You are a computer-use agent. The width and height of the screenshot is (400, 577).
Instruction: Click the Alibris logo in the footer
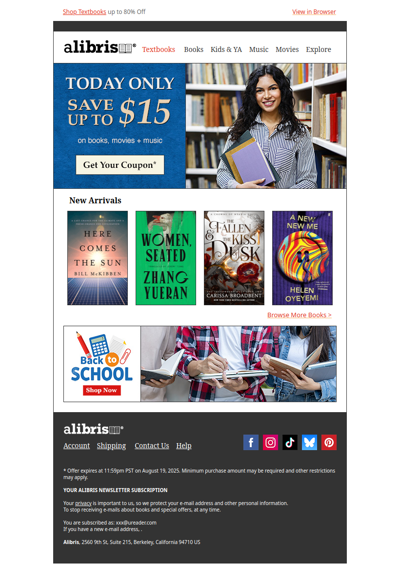click(93, 429)
